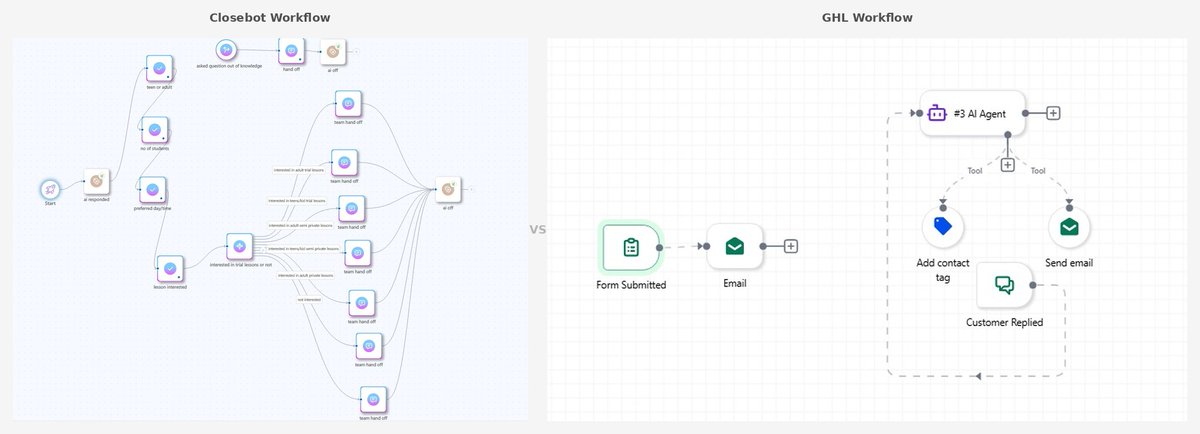Open the 'preferred day/time' node
Image resolution: width=1200 pixels, height=434 pixels.
click(151, 190)
